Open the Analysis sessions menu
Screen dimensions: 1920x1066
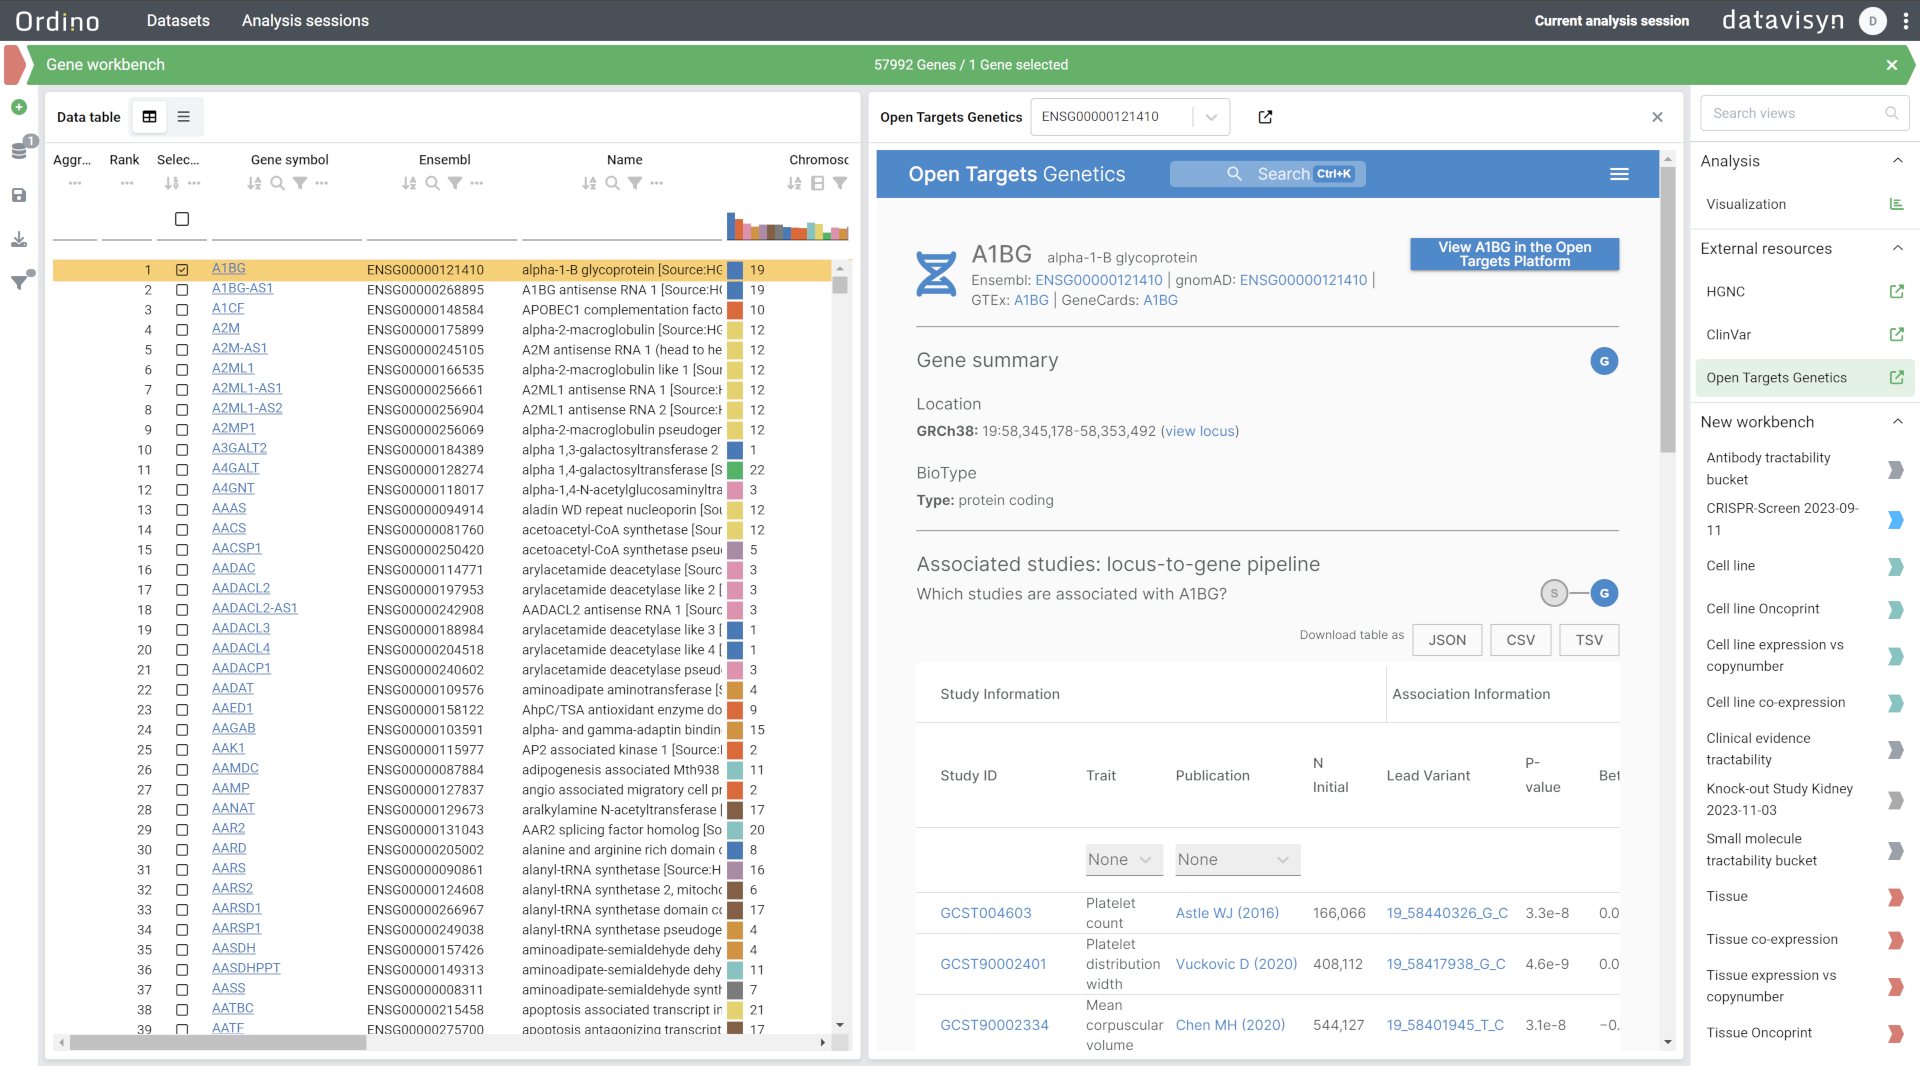(x=305, y=21)
